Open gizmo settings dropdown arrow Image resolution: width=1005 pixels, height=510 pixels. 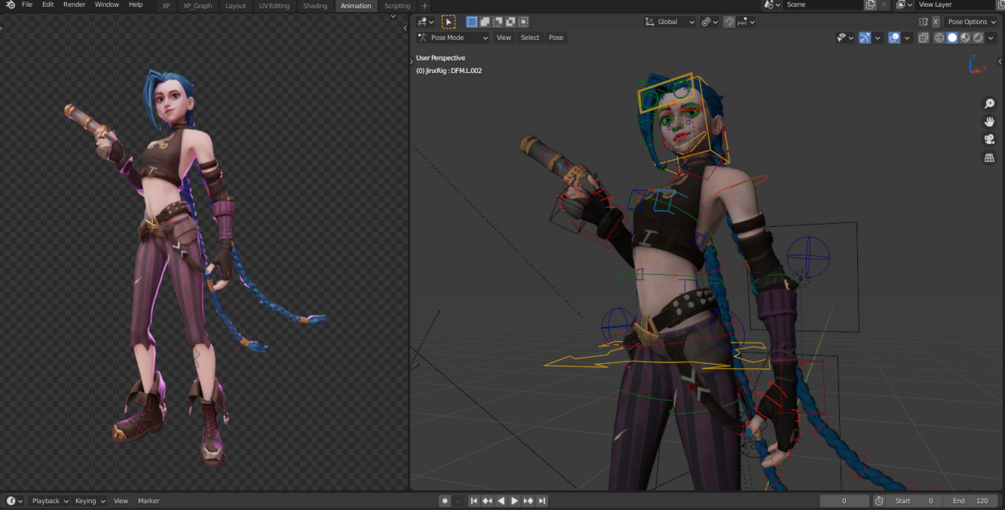(x=877, y=38)
